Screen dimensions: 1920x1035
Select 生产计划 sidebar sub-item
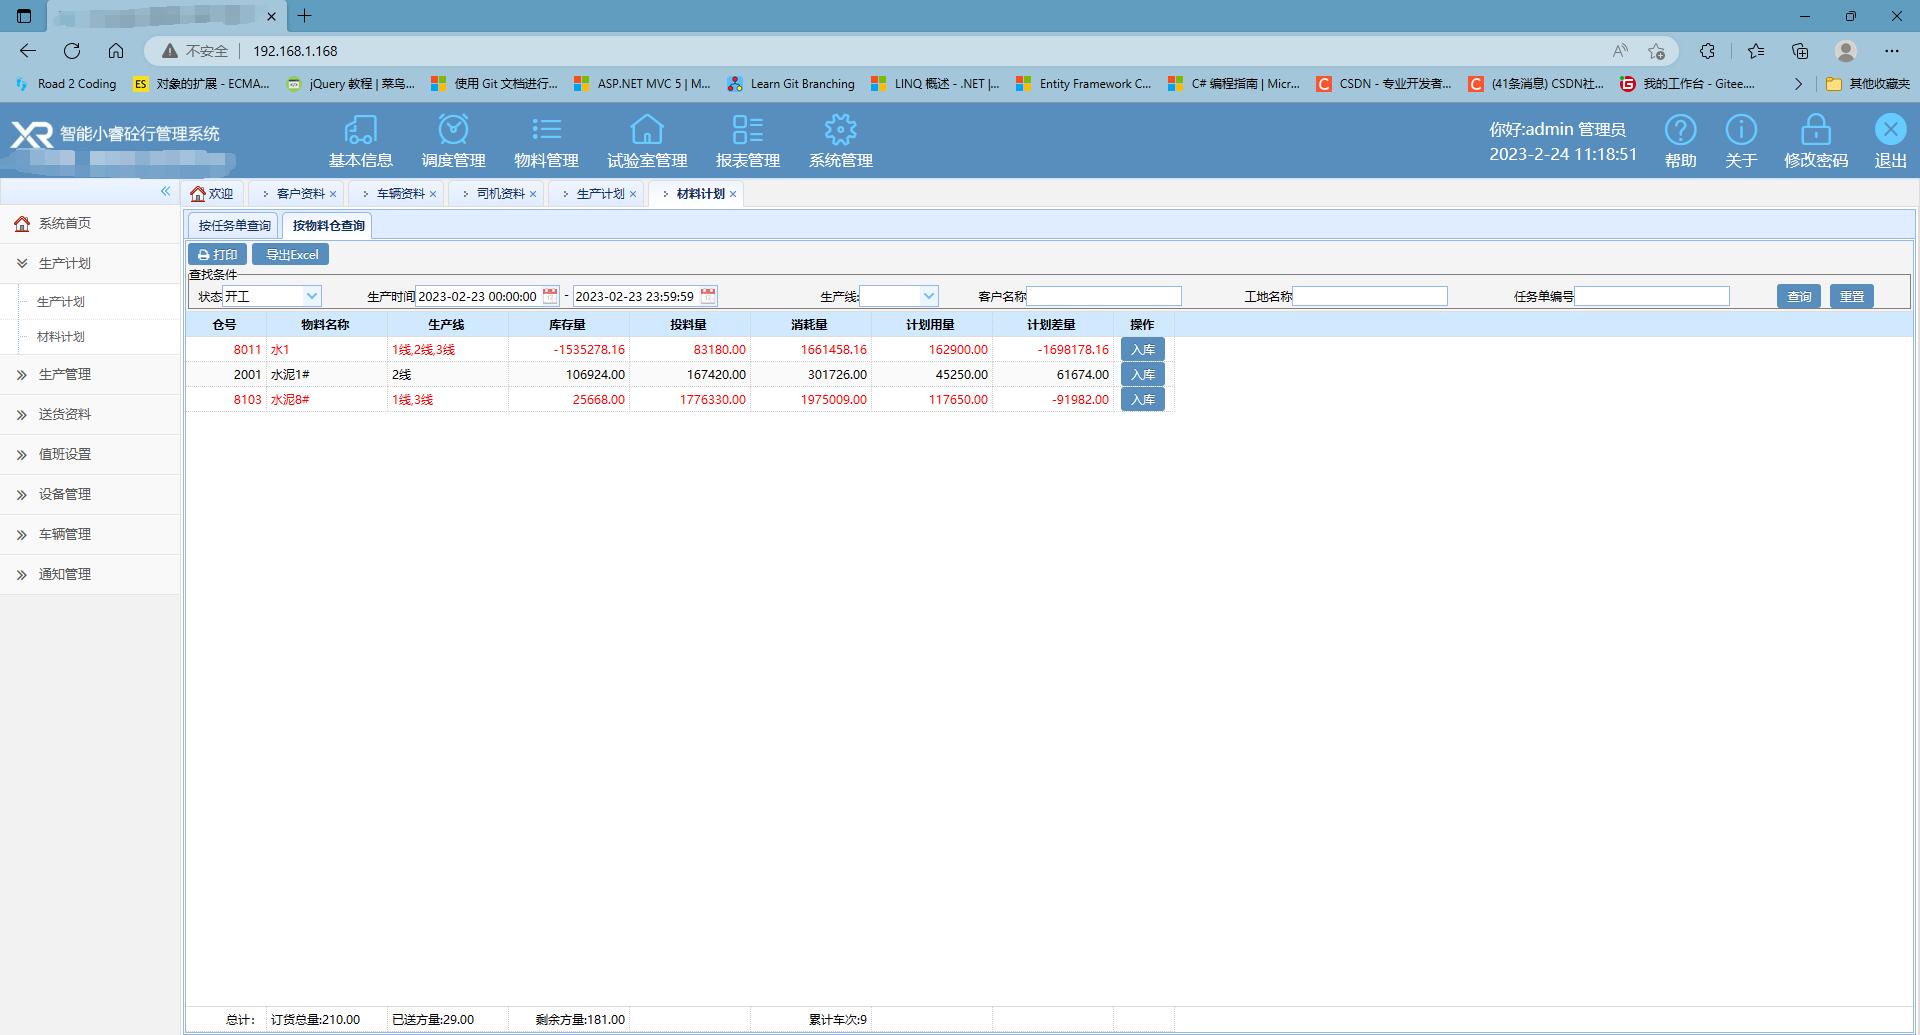click(x=61, y=302)
